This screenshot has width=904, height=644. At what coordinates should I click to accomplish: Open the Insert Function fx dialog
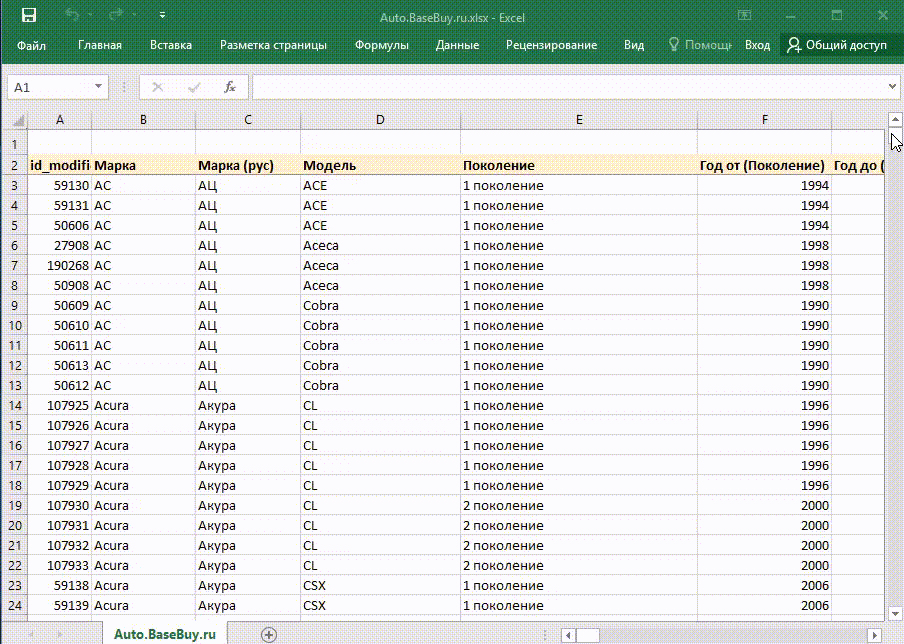(229, 87)
